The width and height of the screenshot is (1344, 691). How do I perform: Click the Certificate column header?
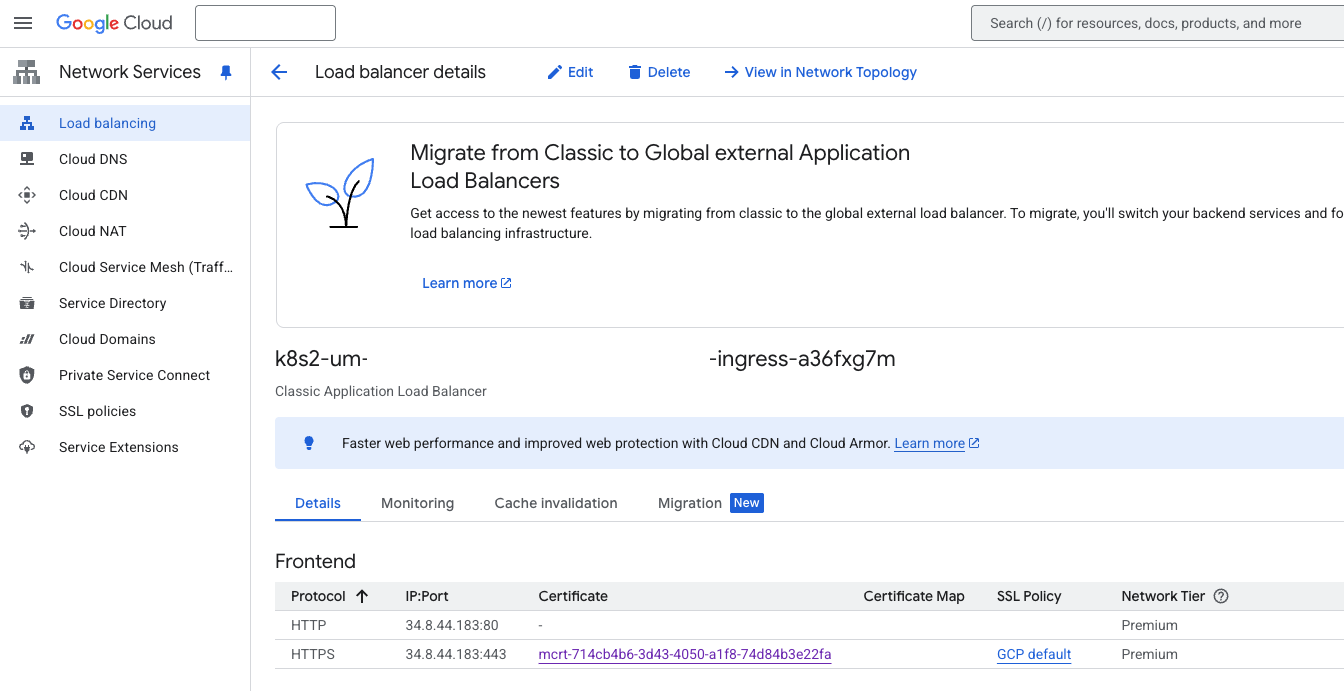[x=573, y=596]
